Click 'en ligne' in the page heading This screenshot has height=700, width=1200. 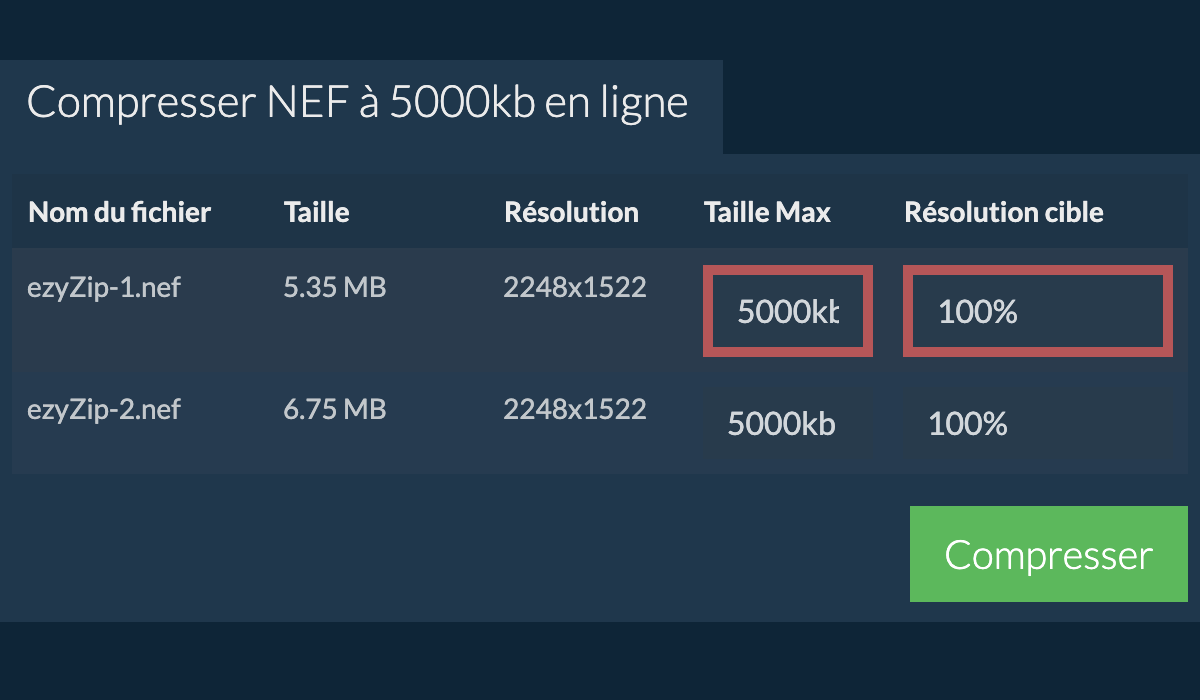coord(617,103)
